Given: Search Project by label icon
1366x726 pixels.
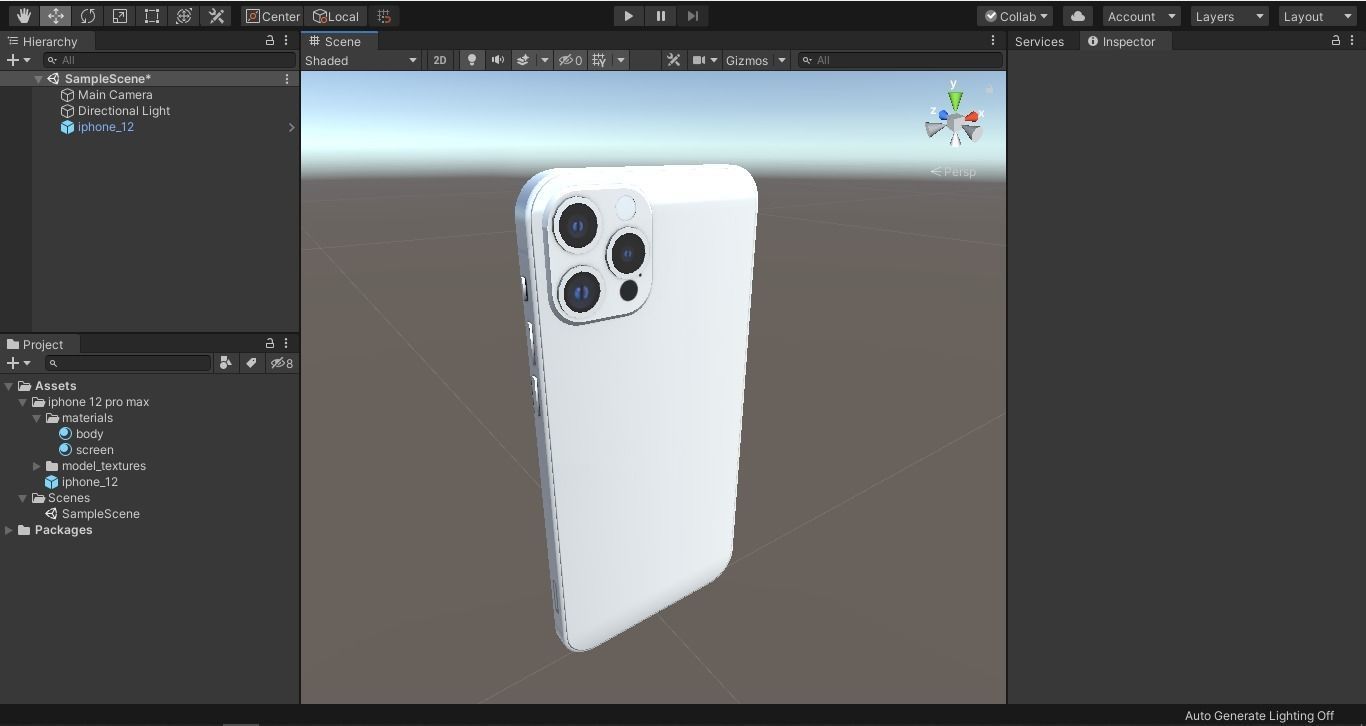Looking at the screenshot, I should click(251, 363).
